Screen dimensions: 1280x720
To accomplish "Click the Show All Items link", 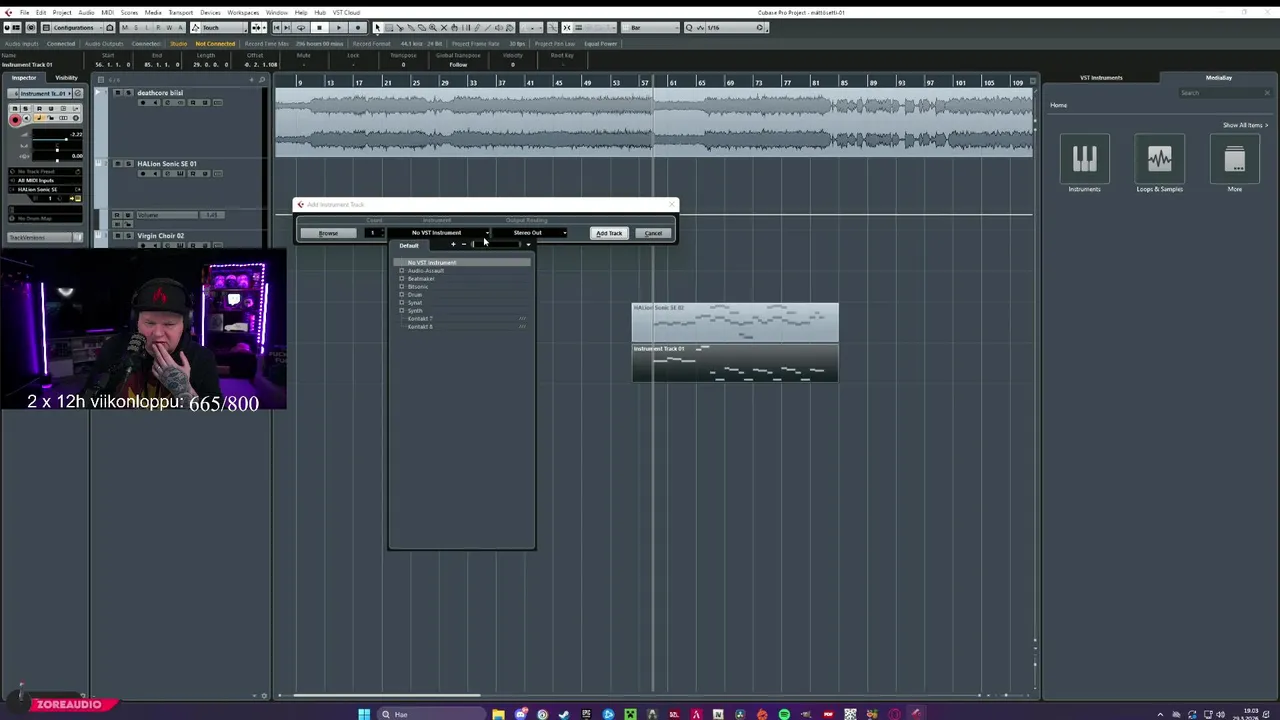I will point(1245,125).
